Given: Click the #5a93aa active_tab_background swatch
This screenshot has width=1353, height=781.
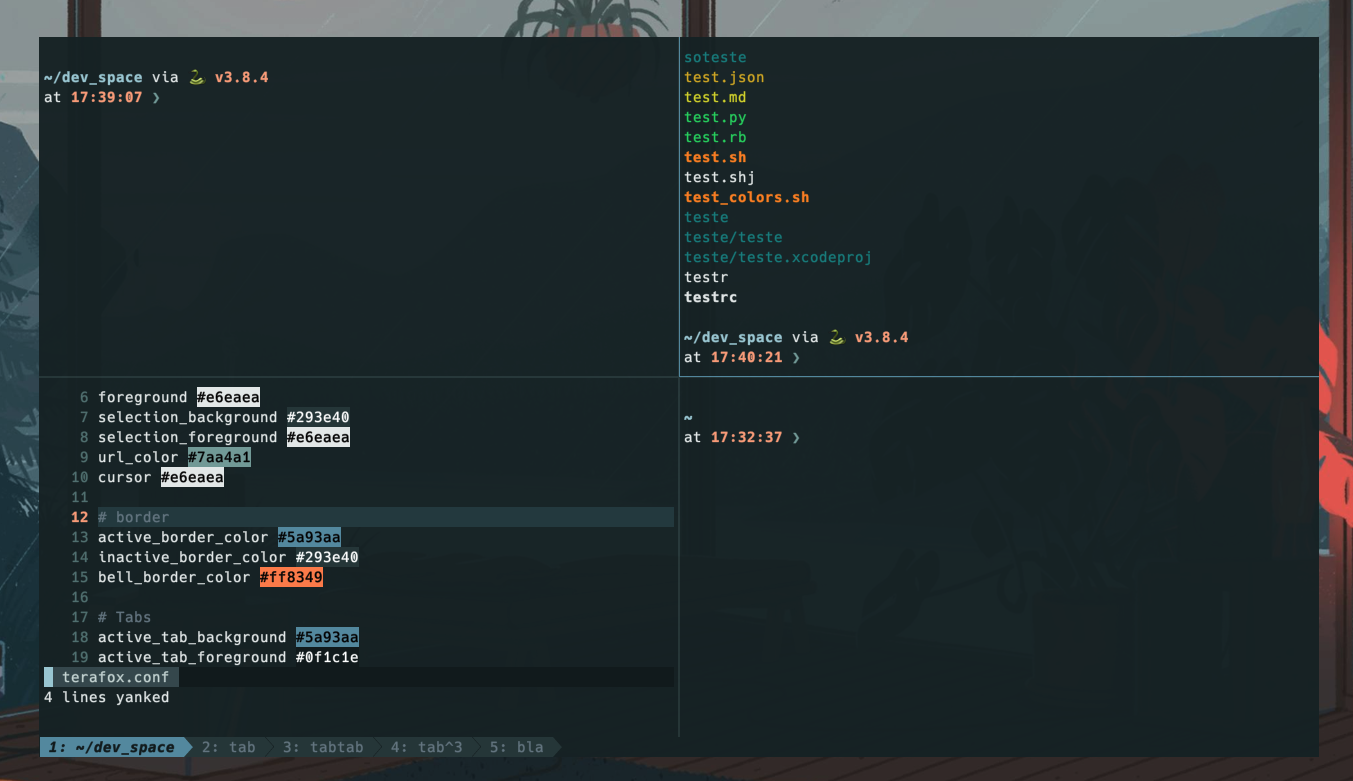Looking at the screenshot, I should tap(327, 636).
